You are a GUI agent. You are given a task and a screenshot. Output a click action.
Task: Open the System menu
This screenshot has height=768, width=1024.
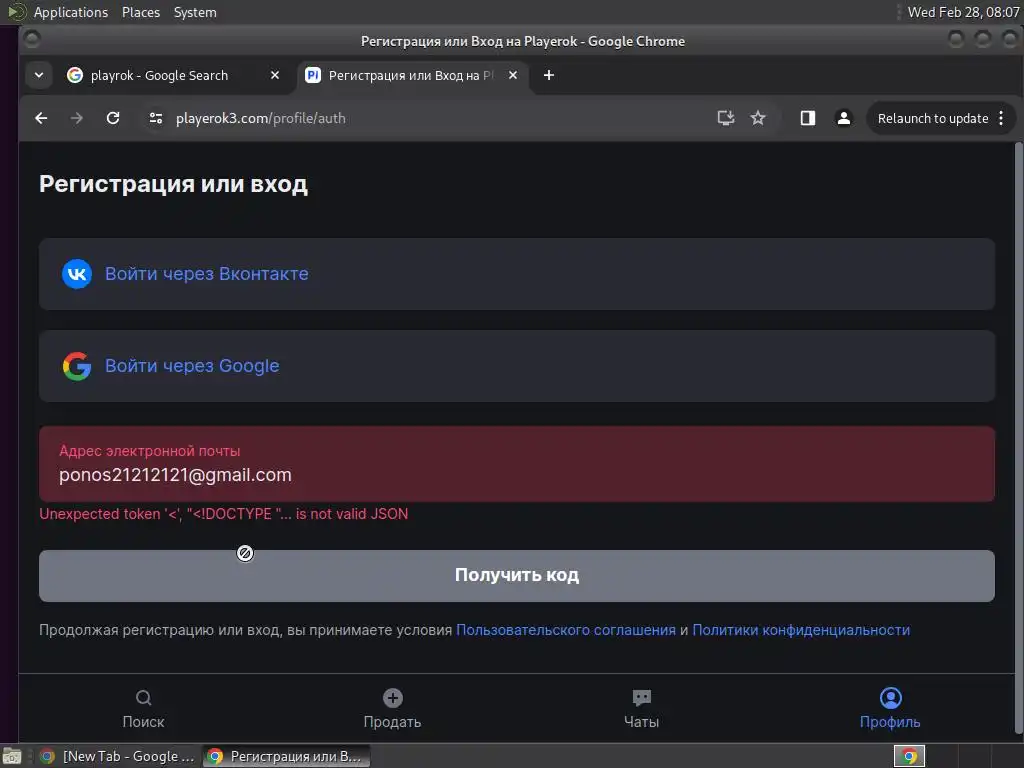coord(195,12)
